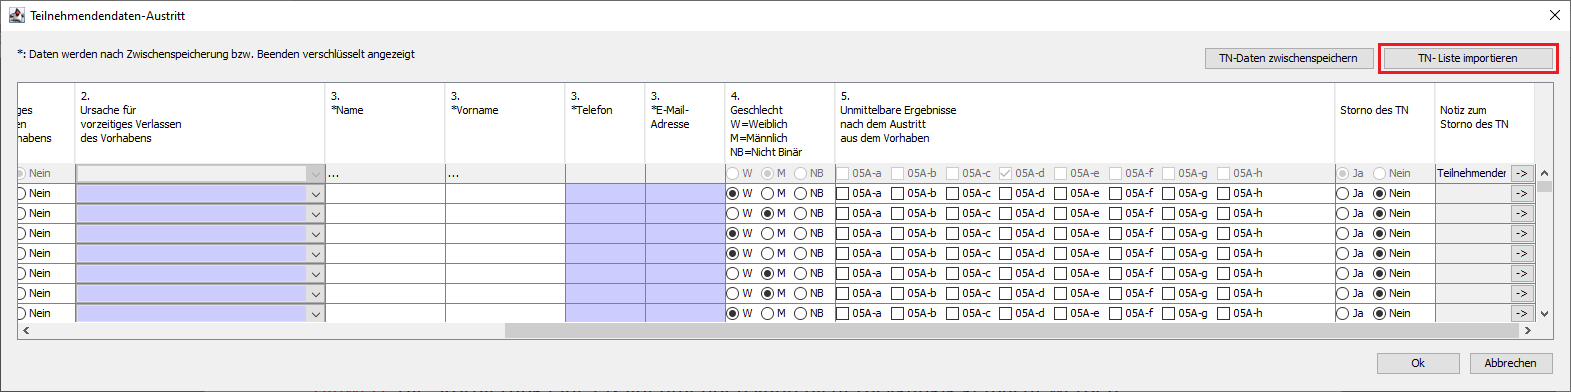
Task: Select M gender in first editable row
Action: [767, 193]
